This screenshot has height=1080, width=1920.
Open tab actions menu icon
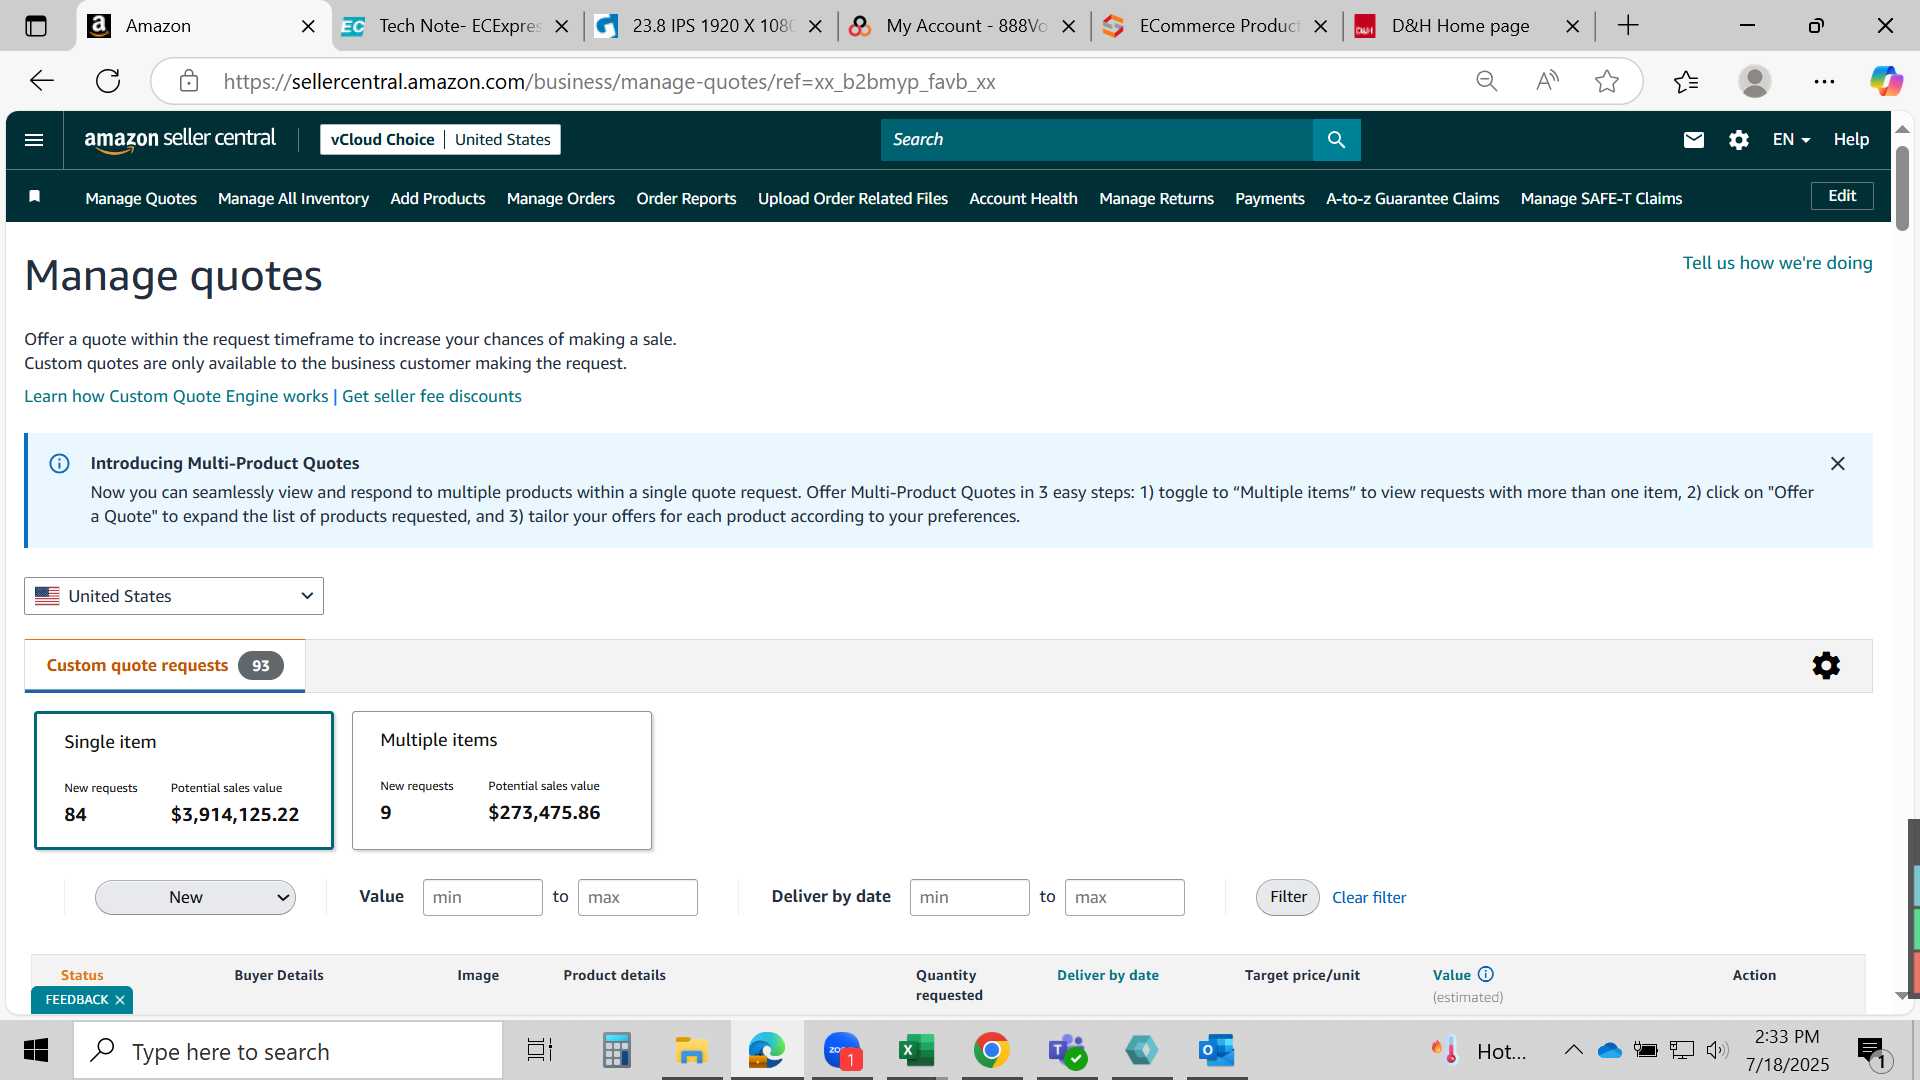36,26
